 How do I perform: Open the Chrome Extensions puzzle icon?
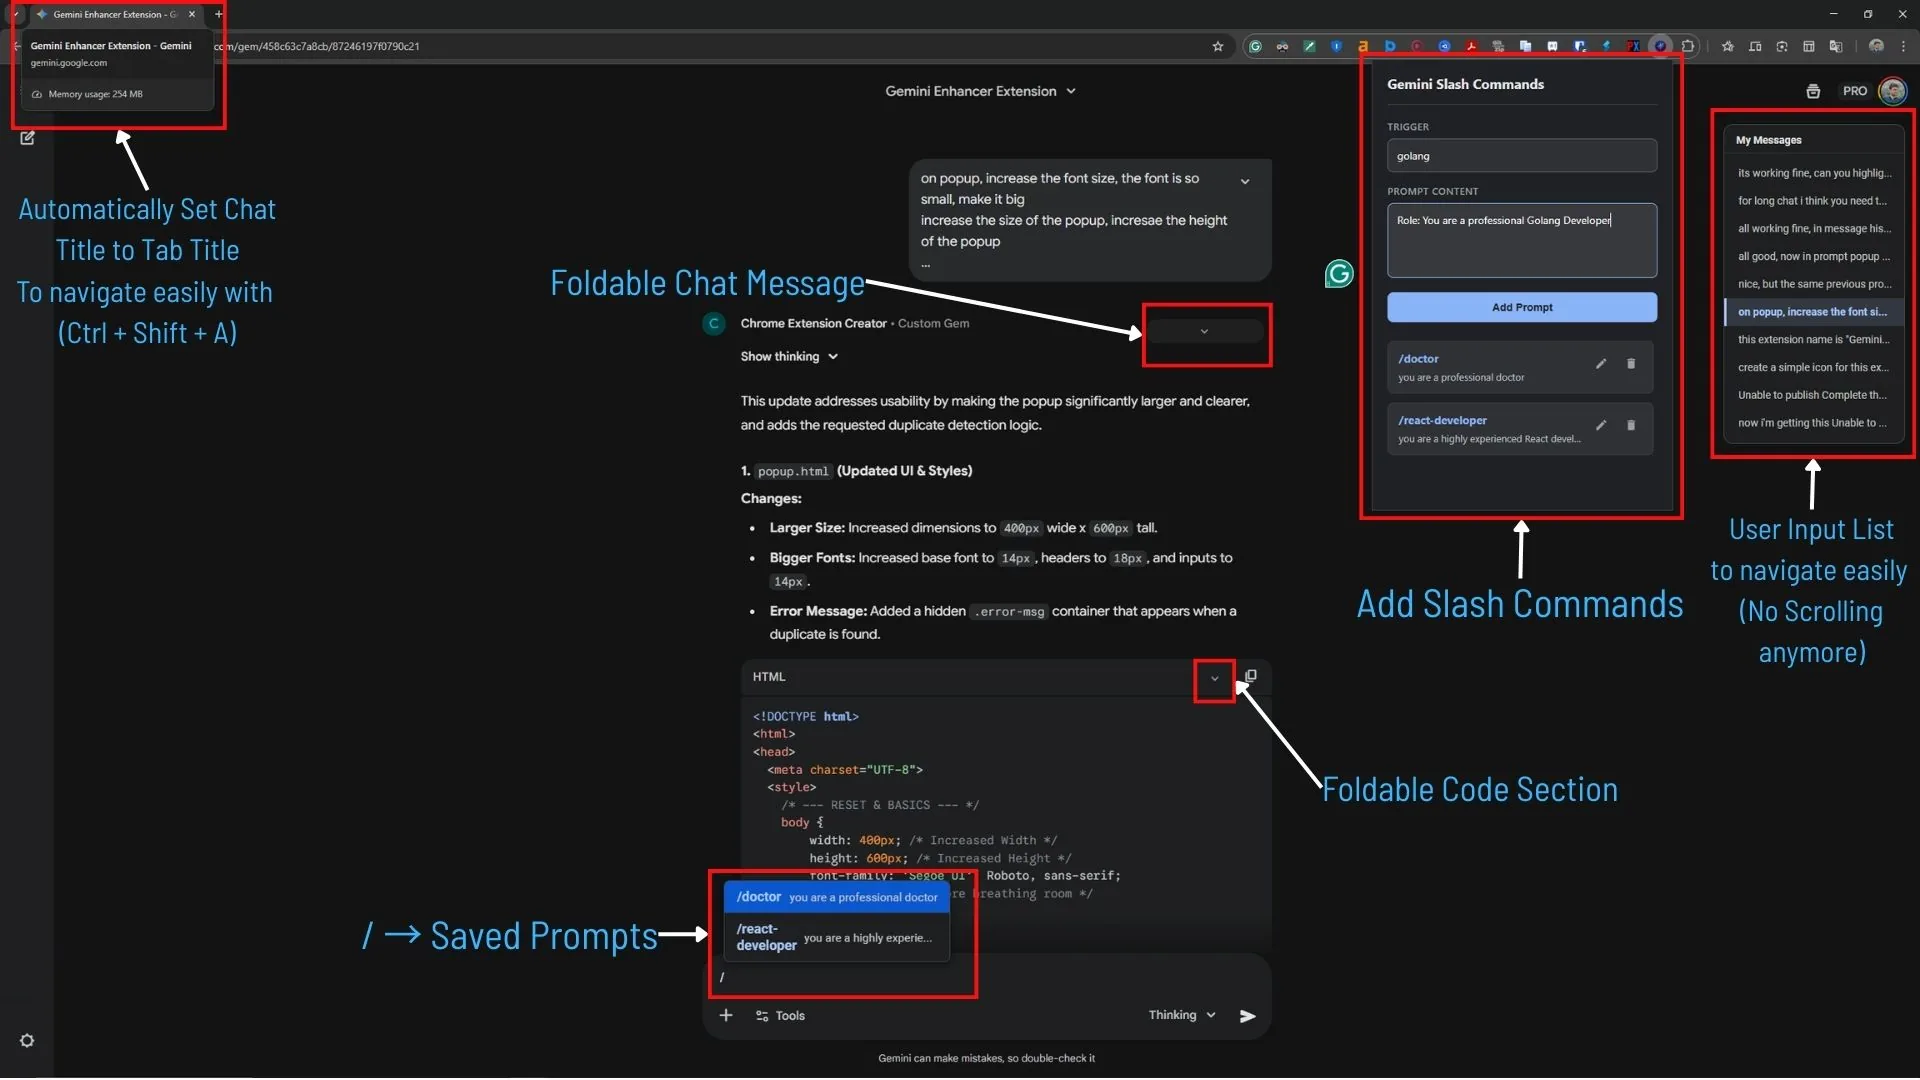tap(1688, 46)
